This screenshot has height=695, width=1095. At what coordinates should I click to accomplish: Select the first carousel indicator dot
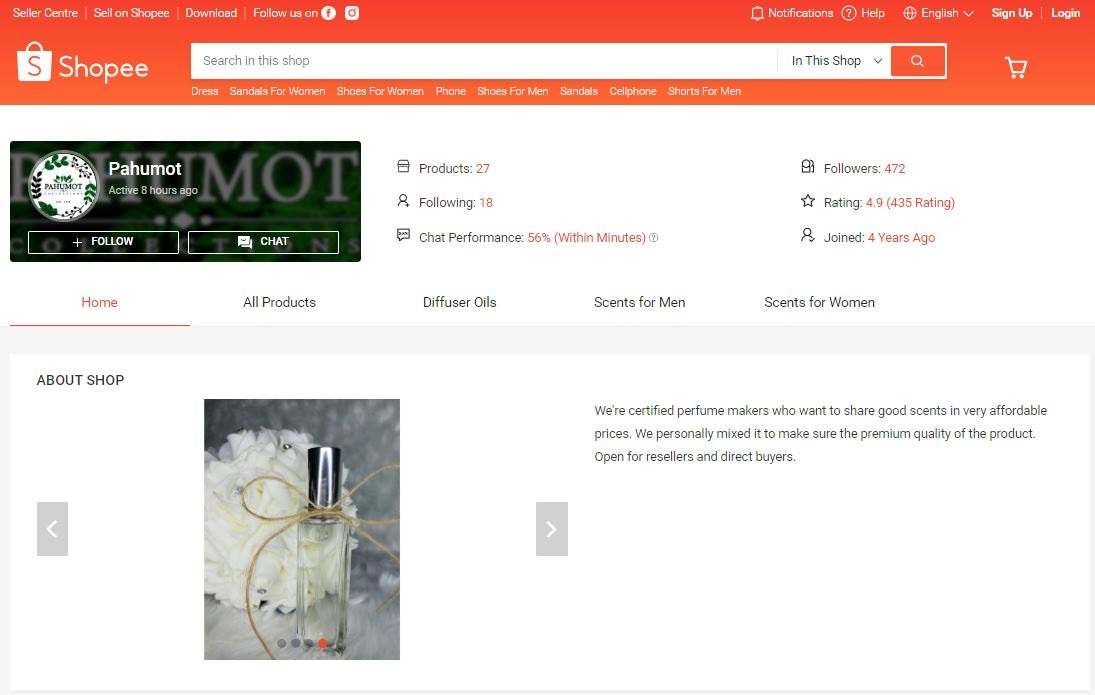coord(281,643)
